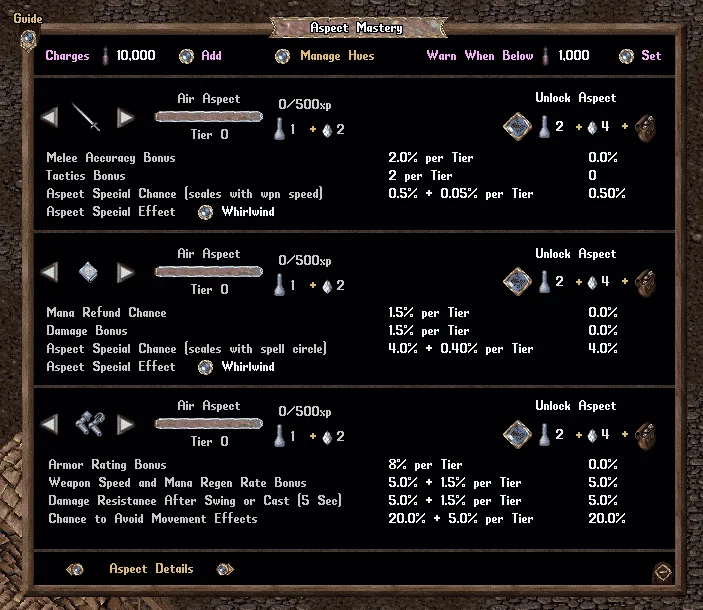Go to next spell aspect arrow

point(126,273)
